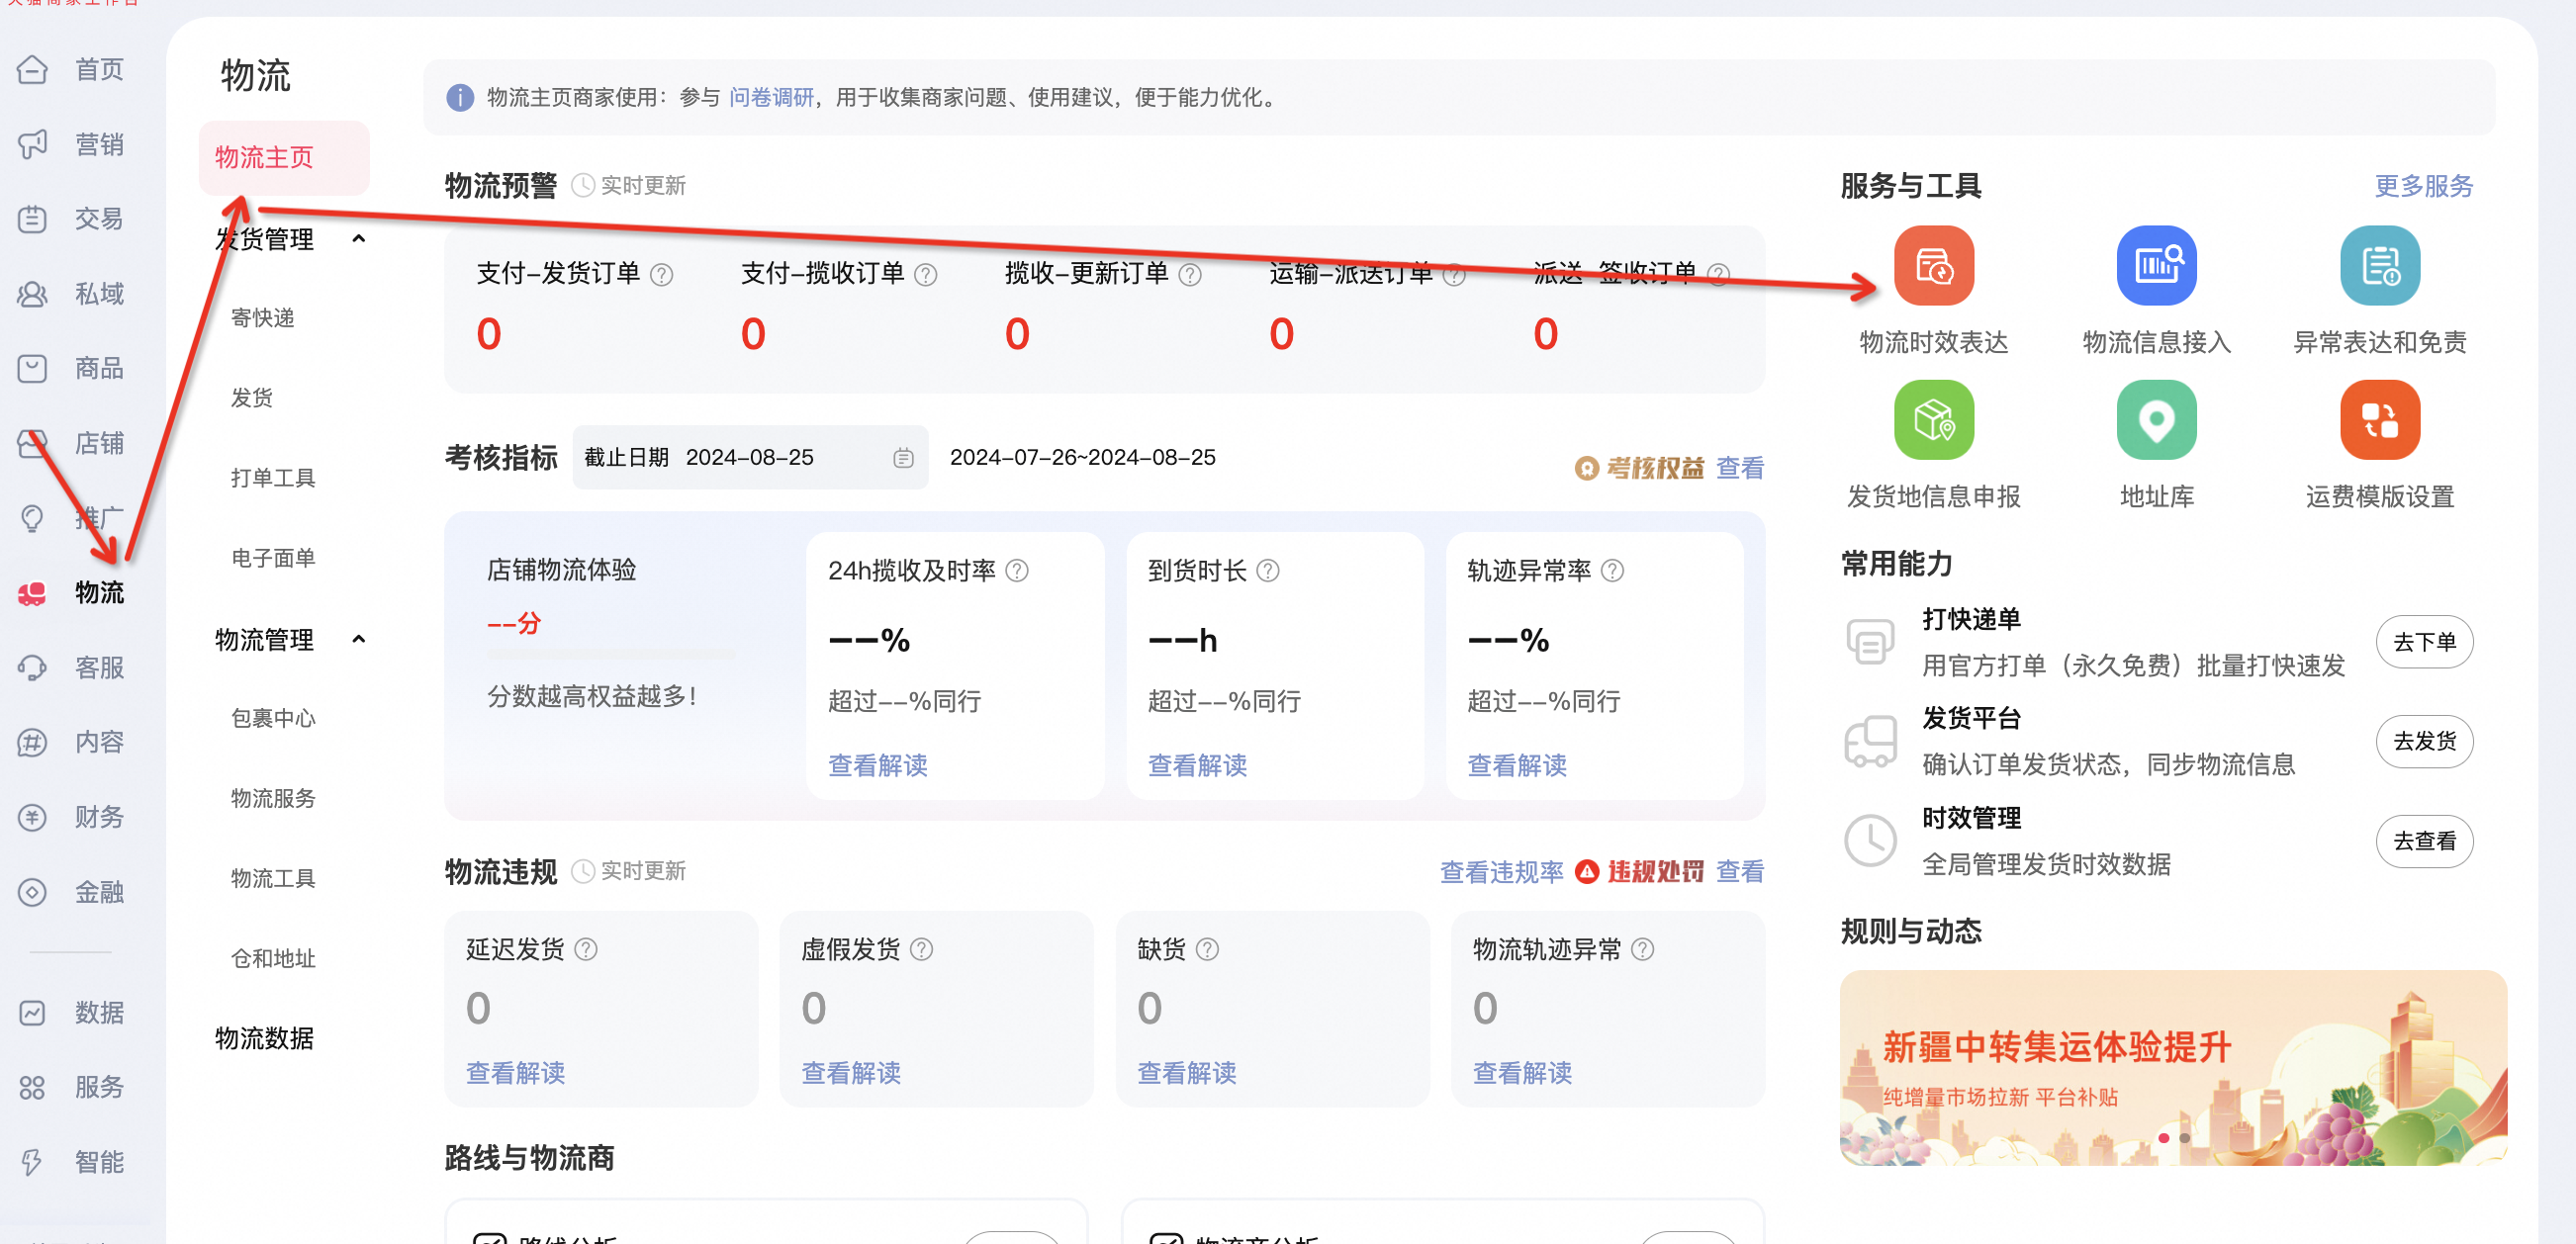The image size is (2576, 1244).
Task: Click the 商品 bag icon in sidebar
Action: (32, 368)
